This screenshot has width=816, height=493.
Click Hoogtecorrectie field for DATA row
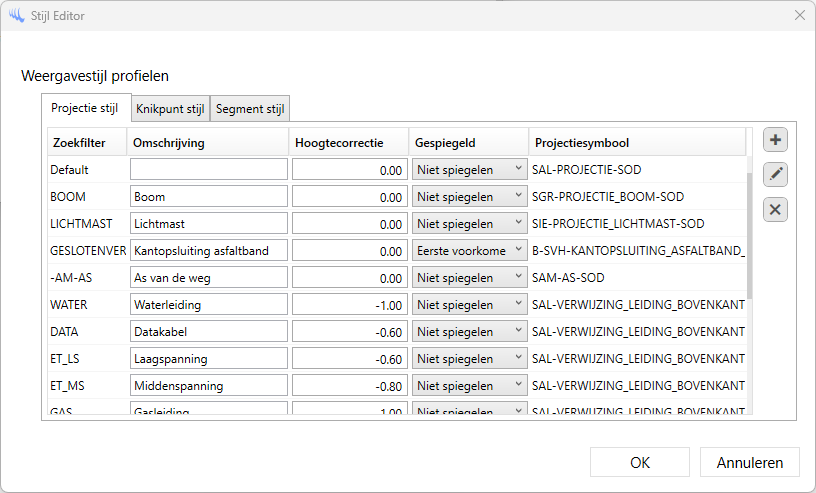pyautogui.click(x=349, y=332)
